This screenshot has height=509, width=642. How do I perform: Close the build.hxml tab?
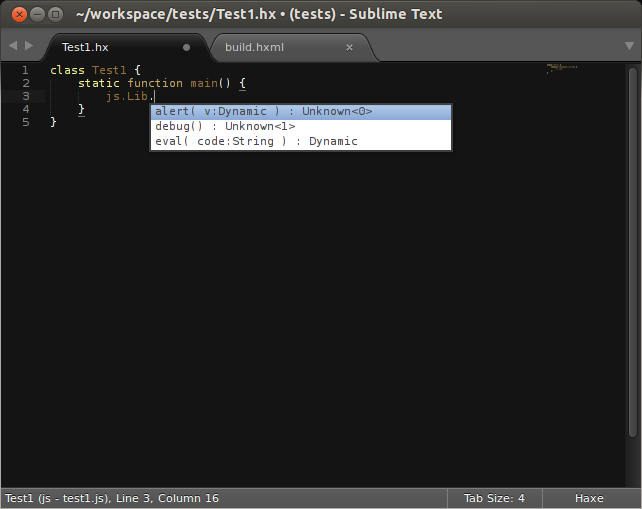coord(349,48)
